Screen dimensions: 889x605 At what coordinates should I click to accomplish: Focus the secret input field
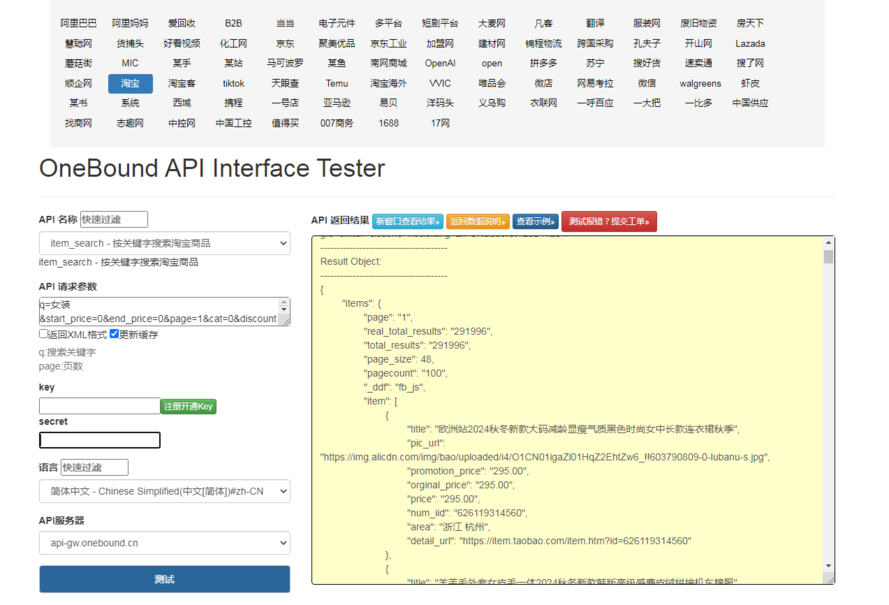pos(100,440)
